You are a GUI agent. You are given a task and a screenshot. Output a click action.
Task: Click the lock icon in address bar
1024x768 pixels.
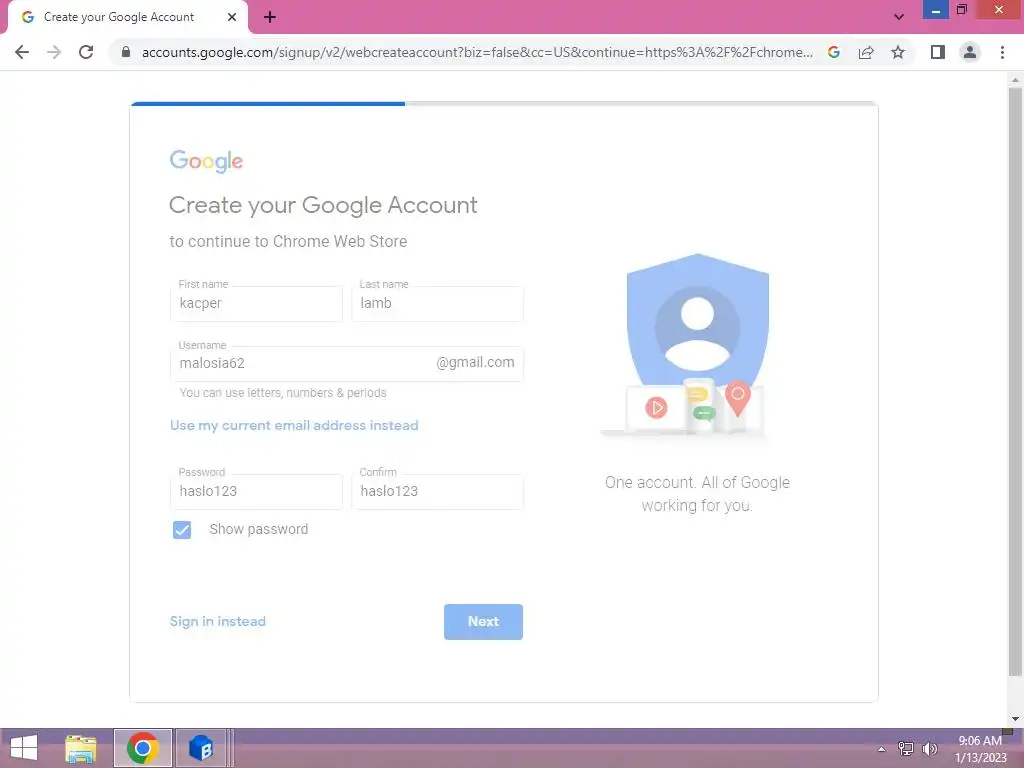pyautogui.click(x=126, y=52)
